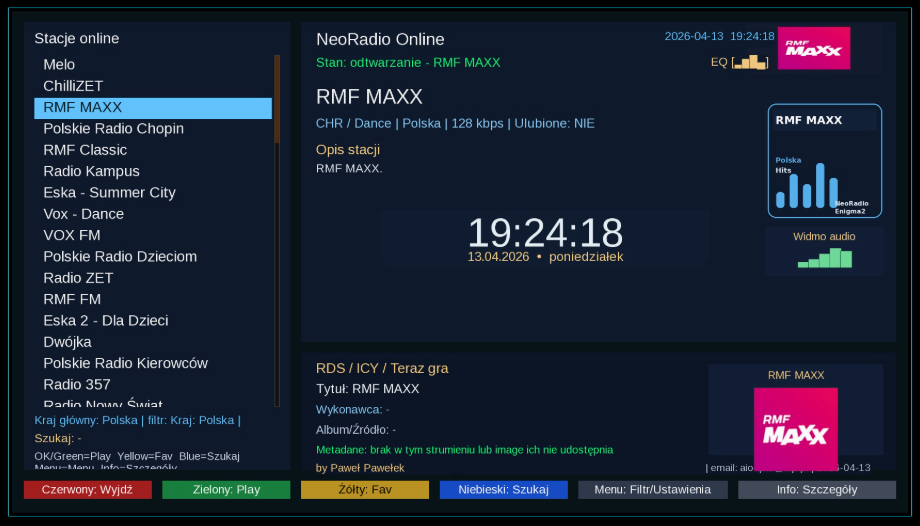
Task: Choose Eska 2 - Dla Dzieci station
Action: coord(153,321)
